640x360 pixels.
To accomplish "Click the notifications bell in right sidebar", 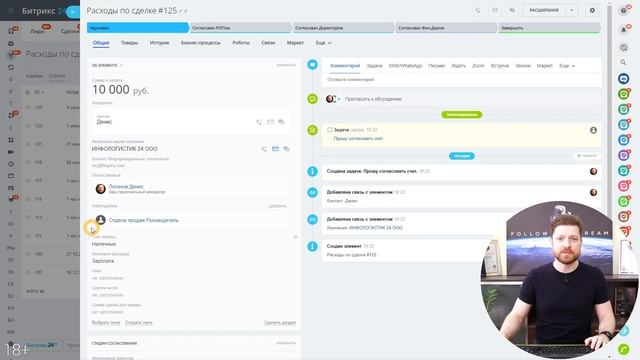I will click(623, 30).
